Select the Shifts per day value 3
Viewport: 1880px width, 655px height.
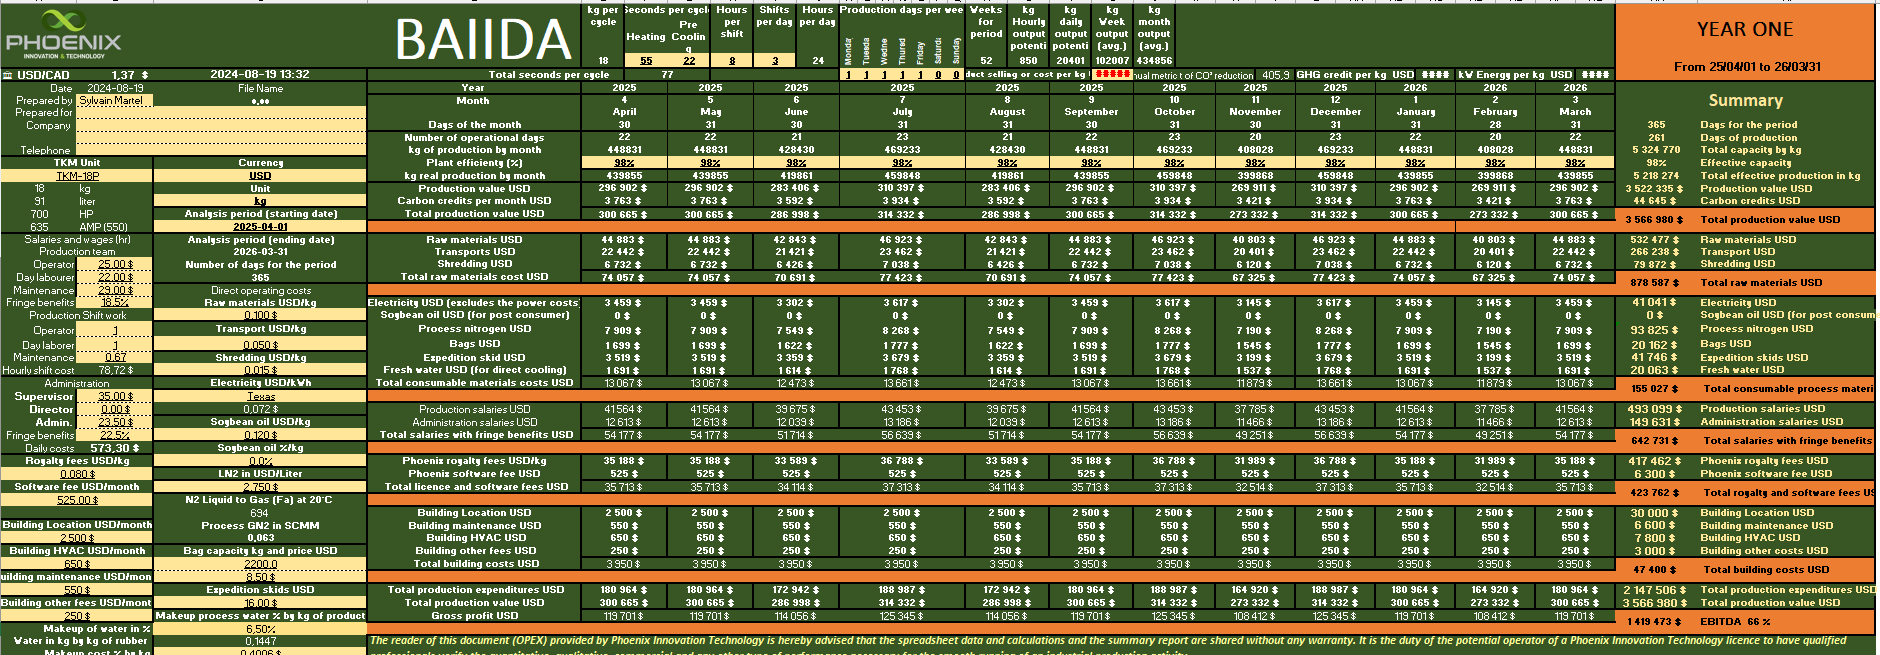coord(774,61)
